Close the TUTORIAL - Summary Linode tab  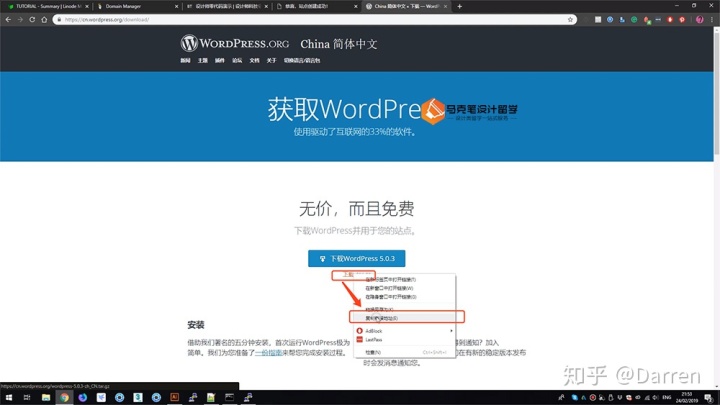tap(87, 6)
